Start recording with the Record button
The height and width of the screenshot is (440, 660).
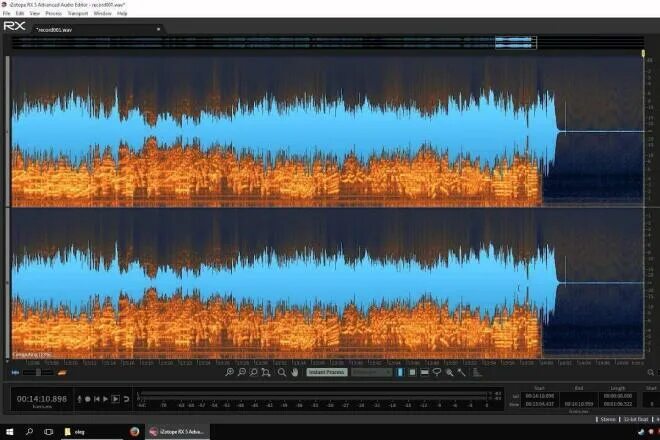[88, 399]
